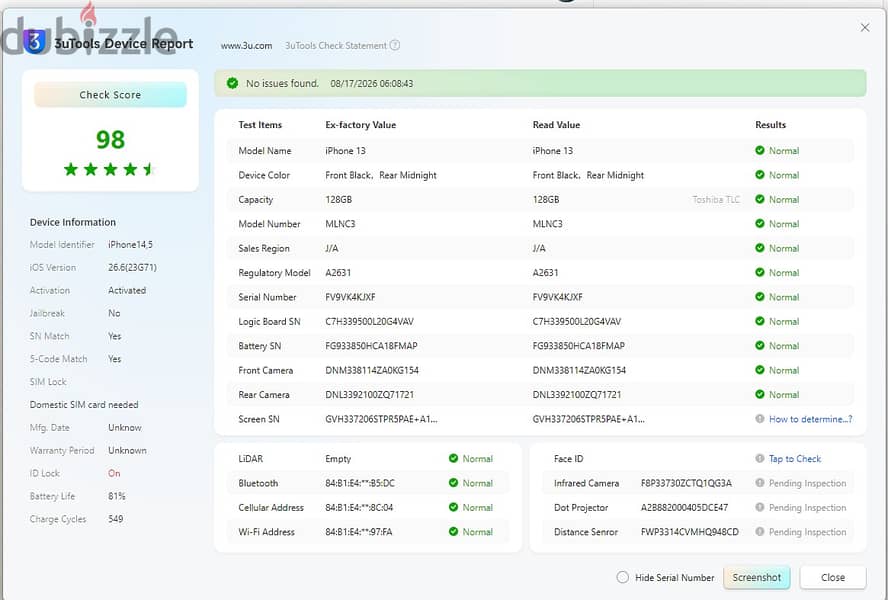Click the Charge Cycles value 549

(116, 518)
